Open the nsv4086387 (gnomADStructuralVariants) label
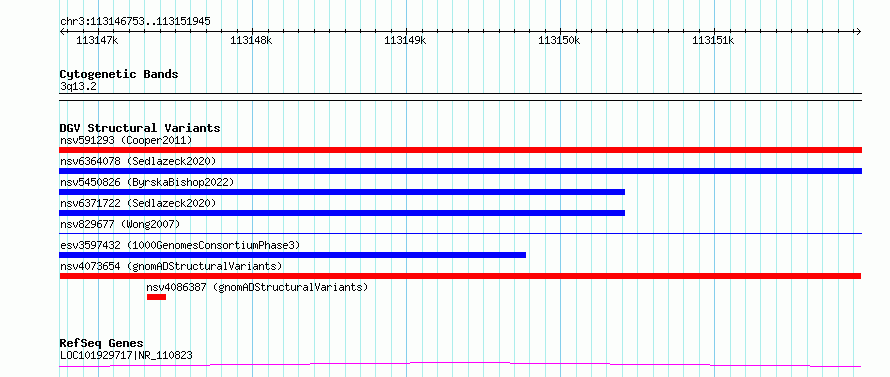Viewport: 890px width, 377px height. [257, 287]
